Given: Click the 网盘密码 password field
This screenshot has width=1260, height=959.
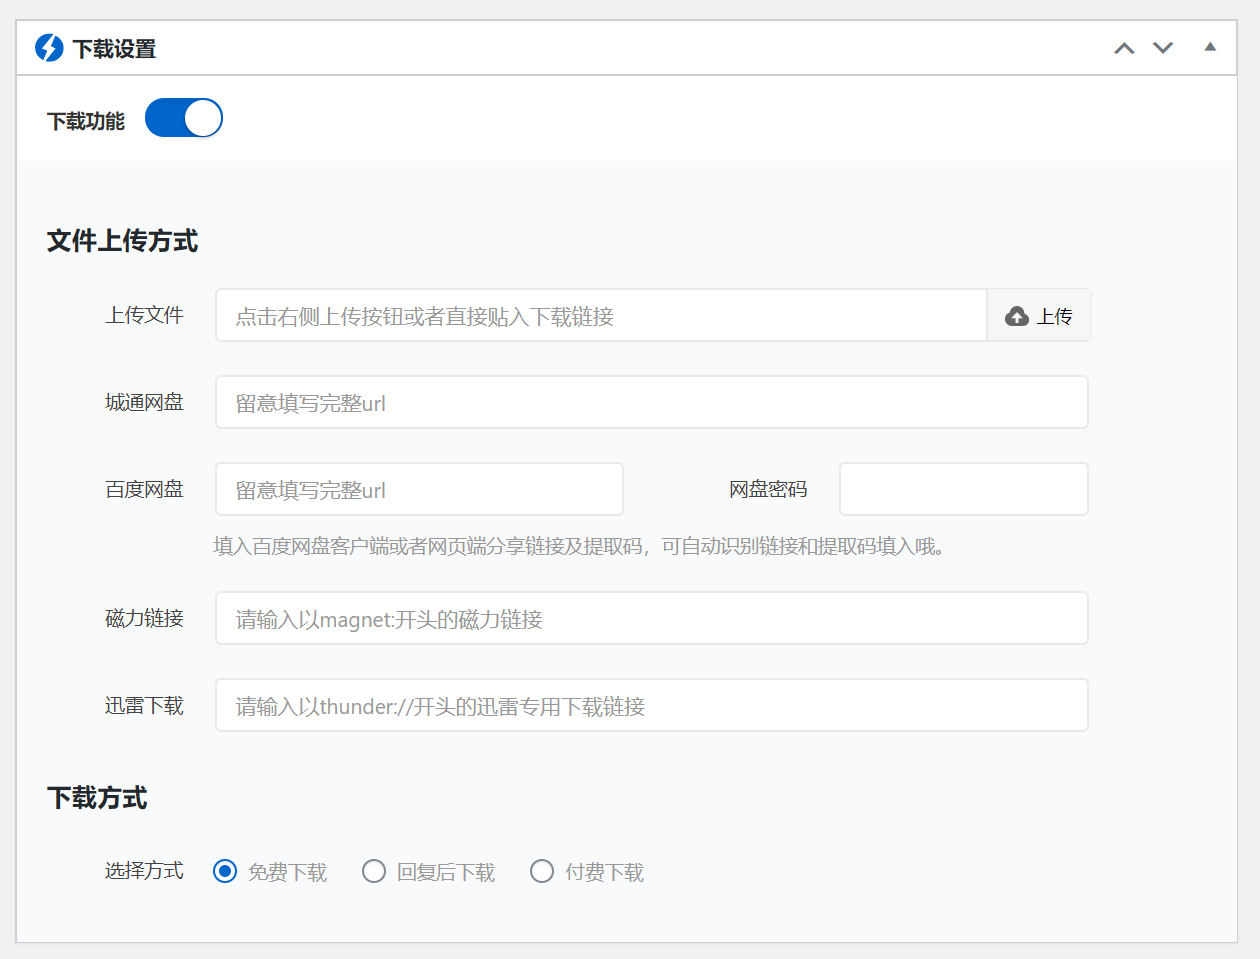Looking at the screenshot, I should [x=963, y=489].
